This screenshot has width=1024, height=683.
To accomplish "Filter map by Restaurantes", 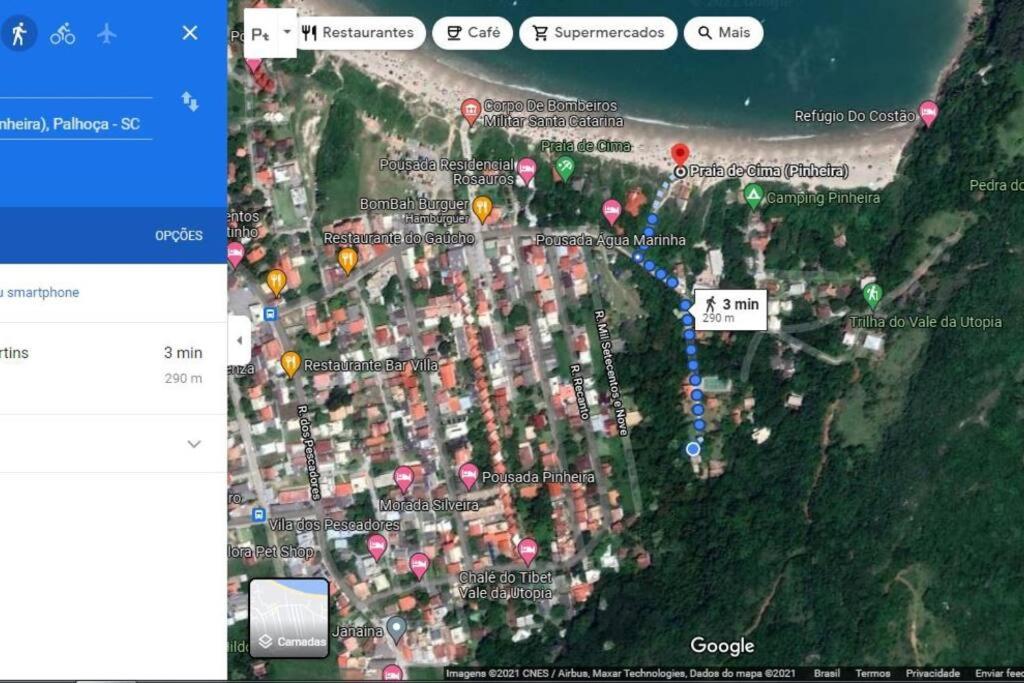I will pos(359,33).
